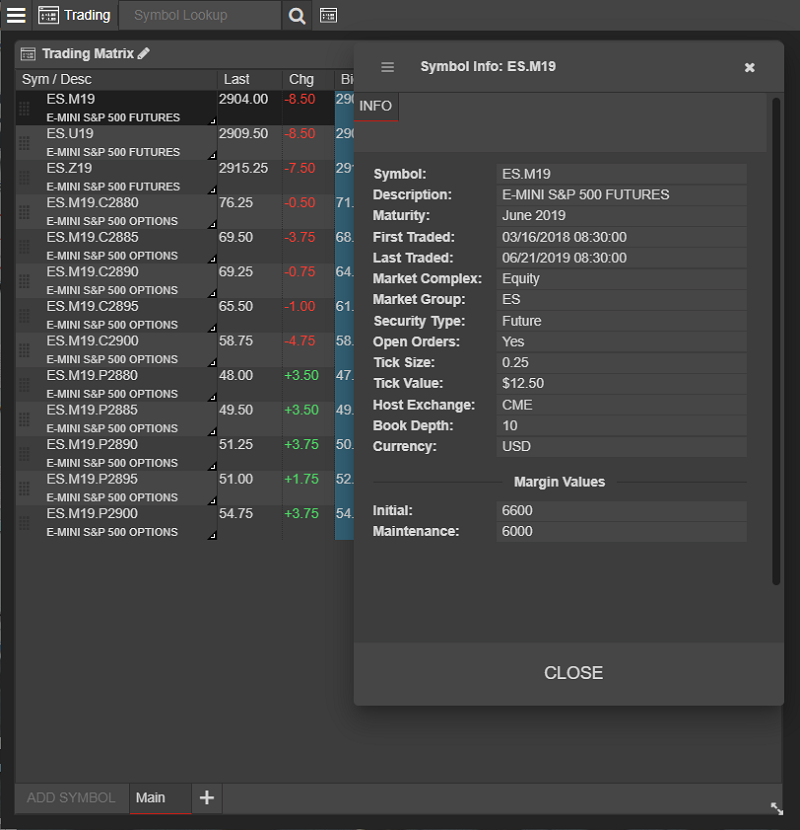Sort by Sym / Desc column header
Screen dimensions: 800x830
tap(116, 79)
